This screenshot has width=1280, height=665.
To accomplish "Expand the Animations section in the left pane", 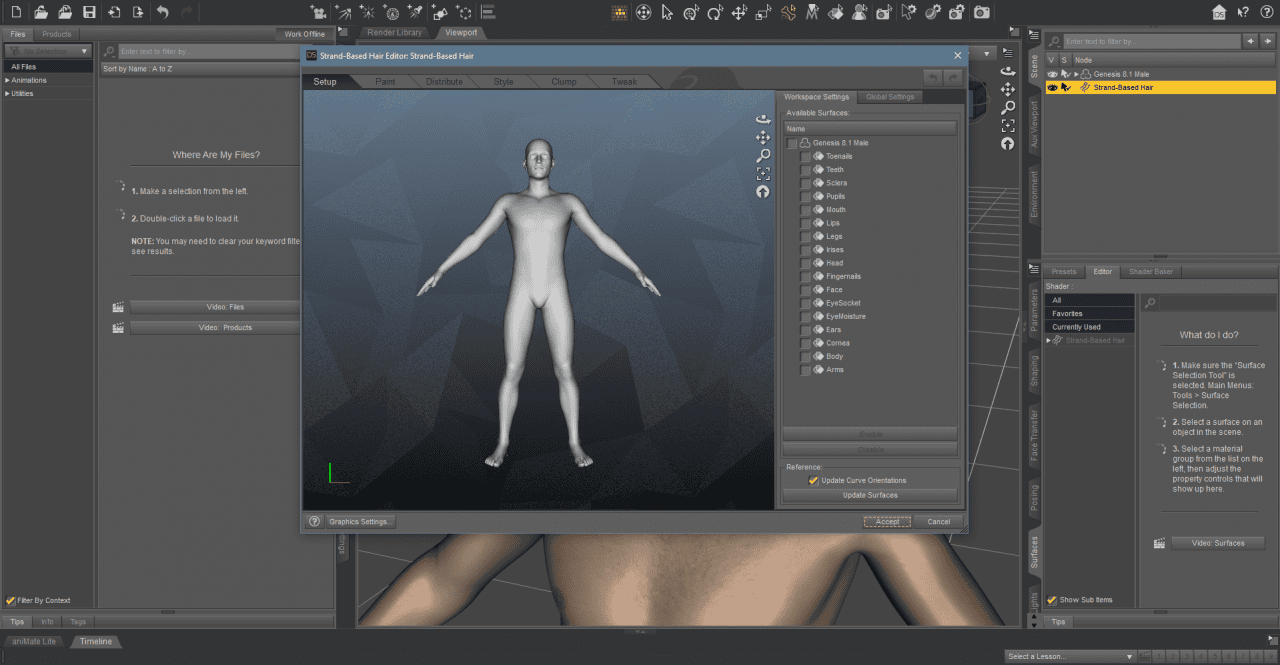I will coord(9,80).
